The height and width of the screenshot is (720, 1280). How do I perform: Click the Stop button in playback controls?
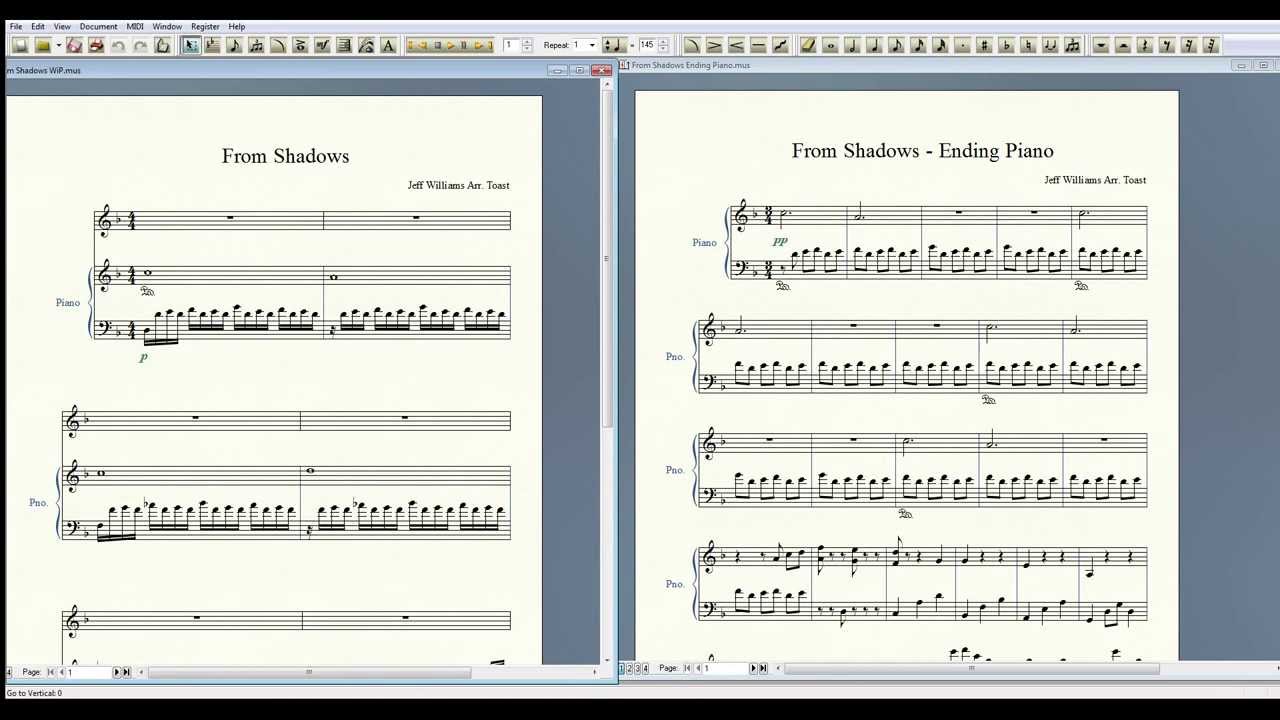tap(437, 45)
